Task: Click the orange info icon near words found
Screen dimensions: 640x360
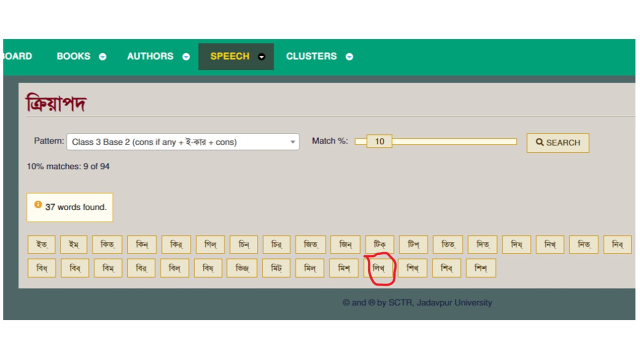Action: 38,204
